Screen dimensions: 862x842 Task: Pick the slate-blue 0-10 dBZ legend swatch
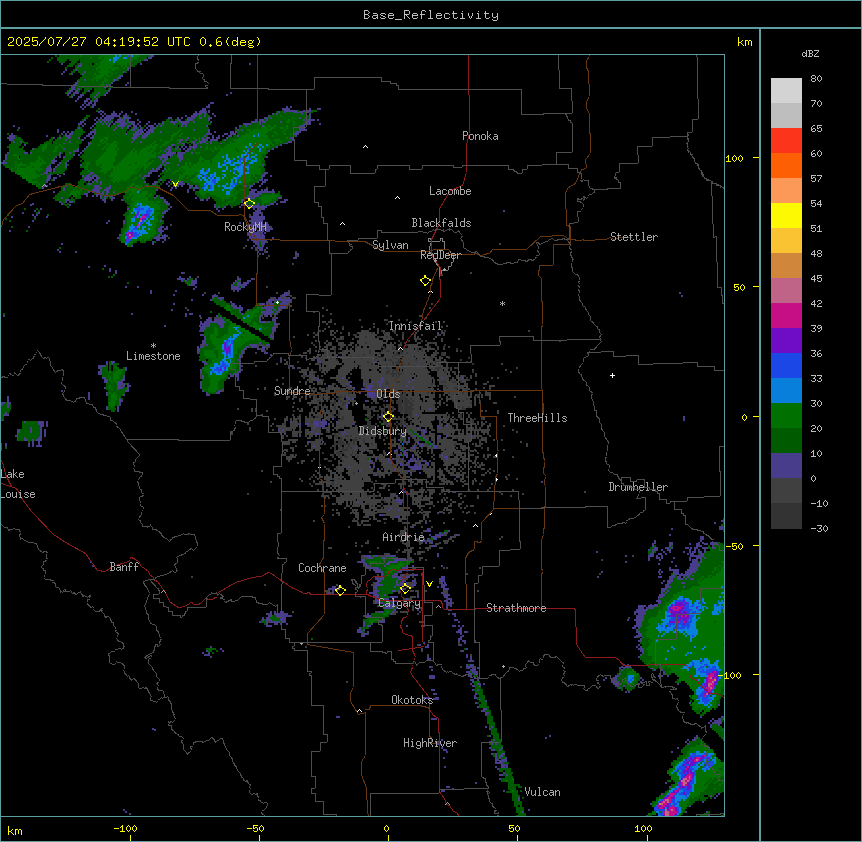pos(786,466)
